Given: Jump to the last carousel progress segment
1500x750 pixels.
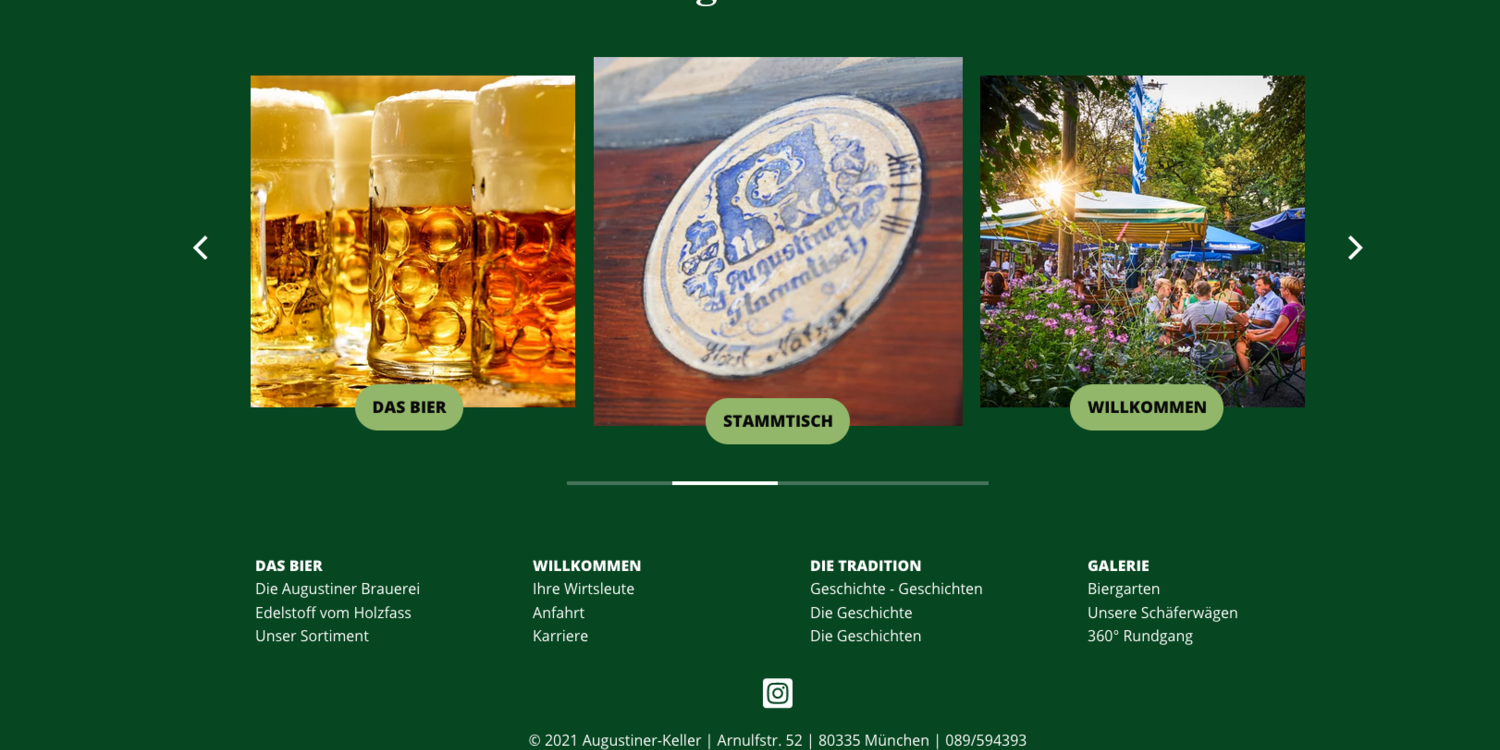Looking at the screenshot, I should click(x=936, y=483).
